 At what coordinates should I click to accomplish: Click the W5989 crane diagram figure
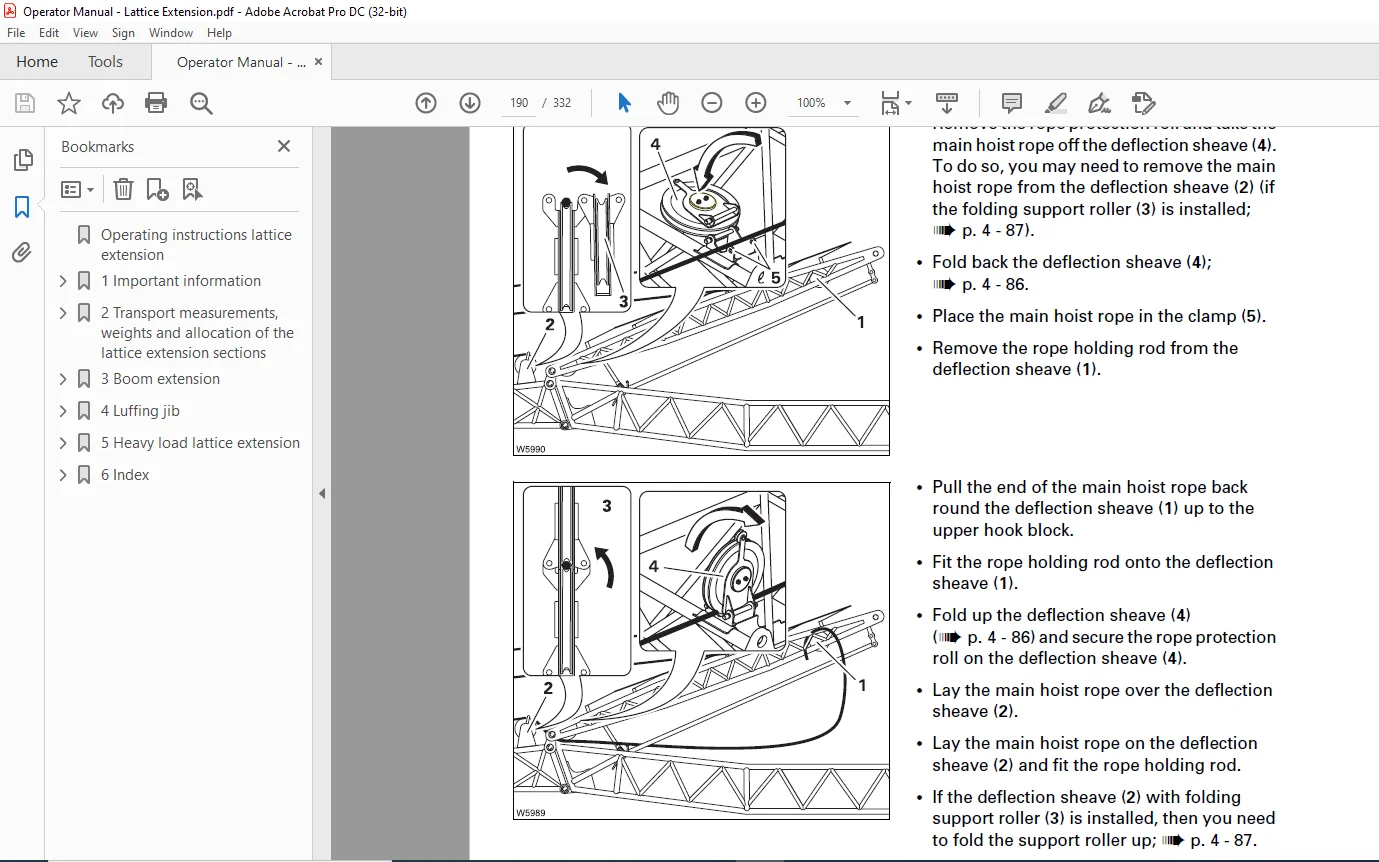coord(701,651)
